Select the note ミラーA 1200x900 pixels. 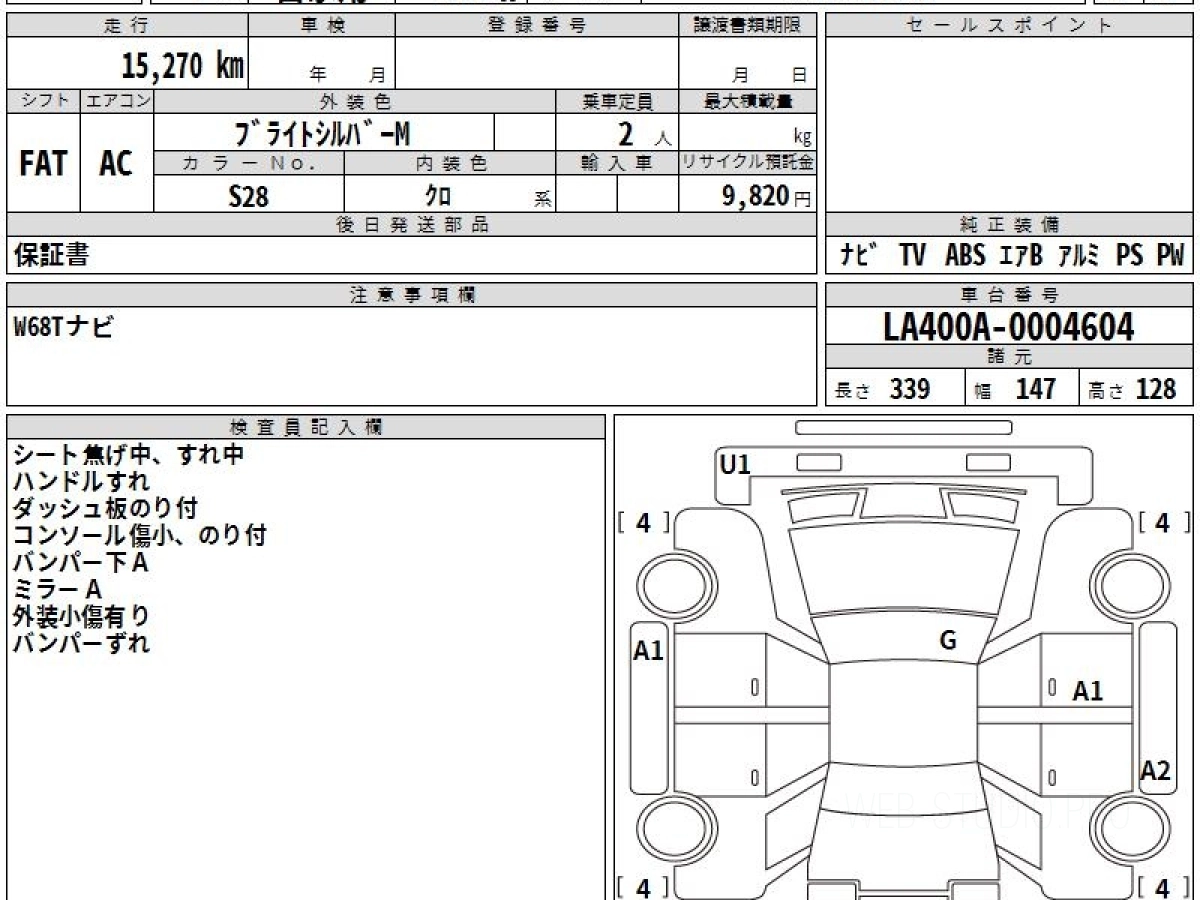(57, 590)
